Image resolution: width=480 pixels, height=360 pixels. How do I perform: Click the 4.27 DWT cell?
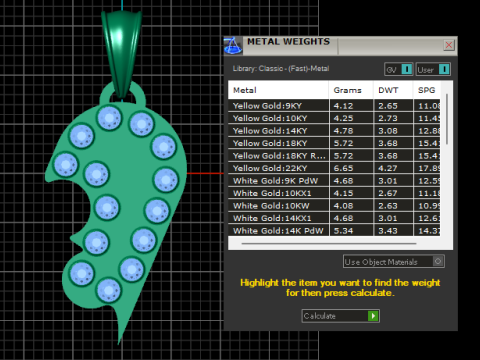point(393,168)
